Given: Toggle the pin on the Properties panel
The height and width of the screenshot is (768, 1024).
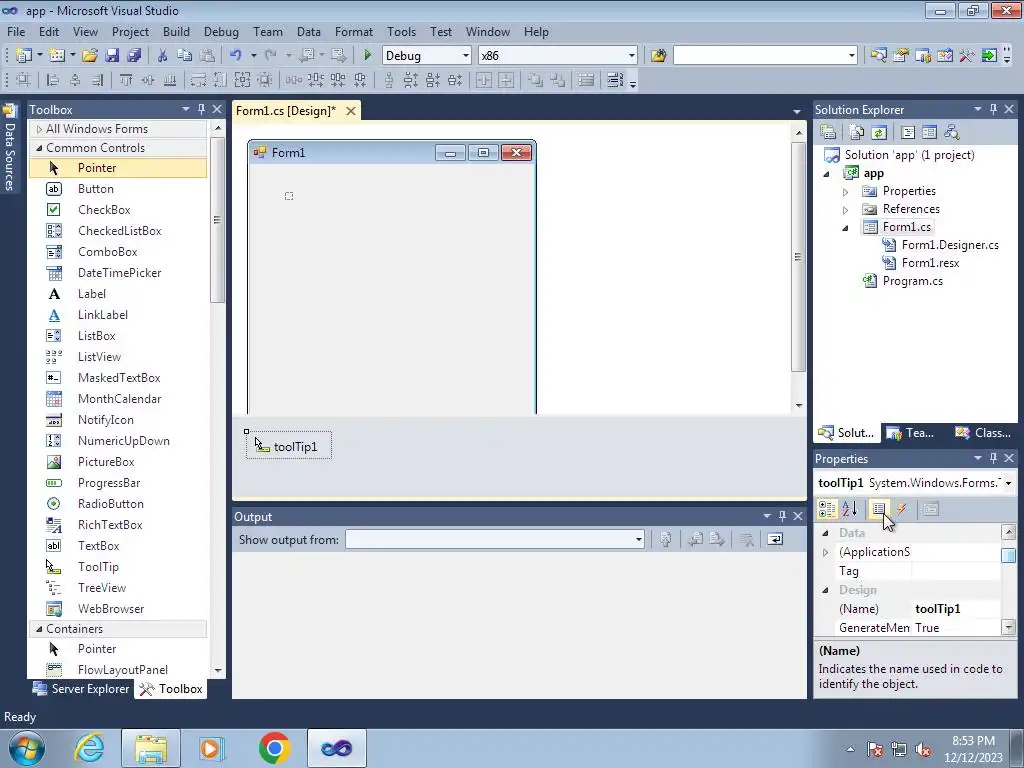Looking at the screenshot, I should click(x=993, y=458).
